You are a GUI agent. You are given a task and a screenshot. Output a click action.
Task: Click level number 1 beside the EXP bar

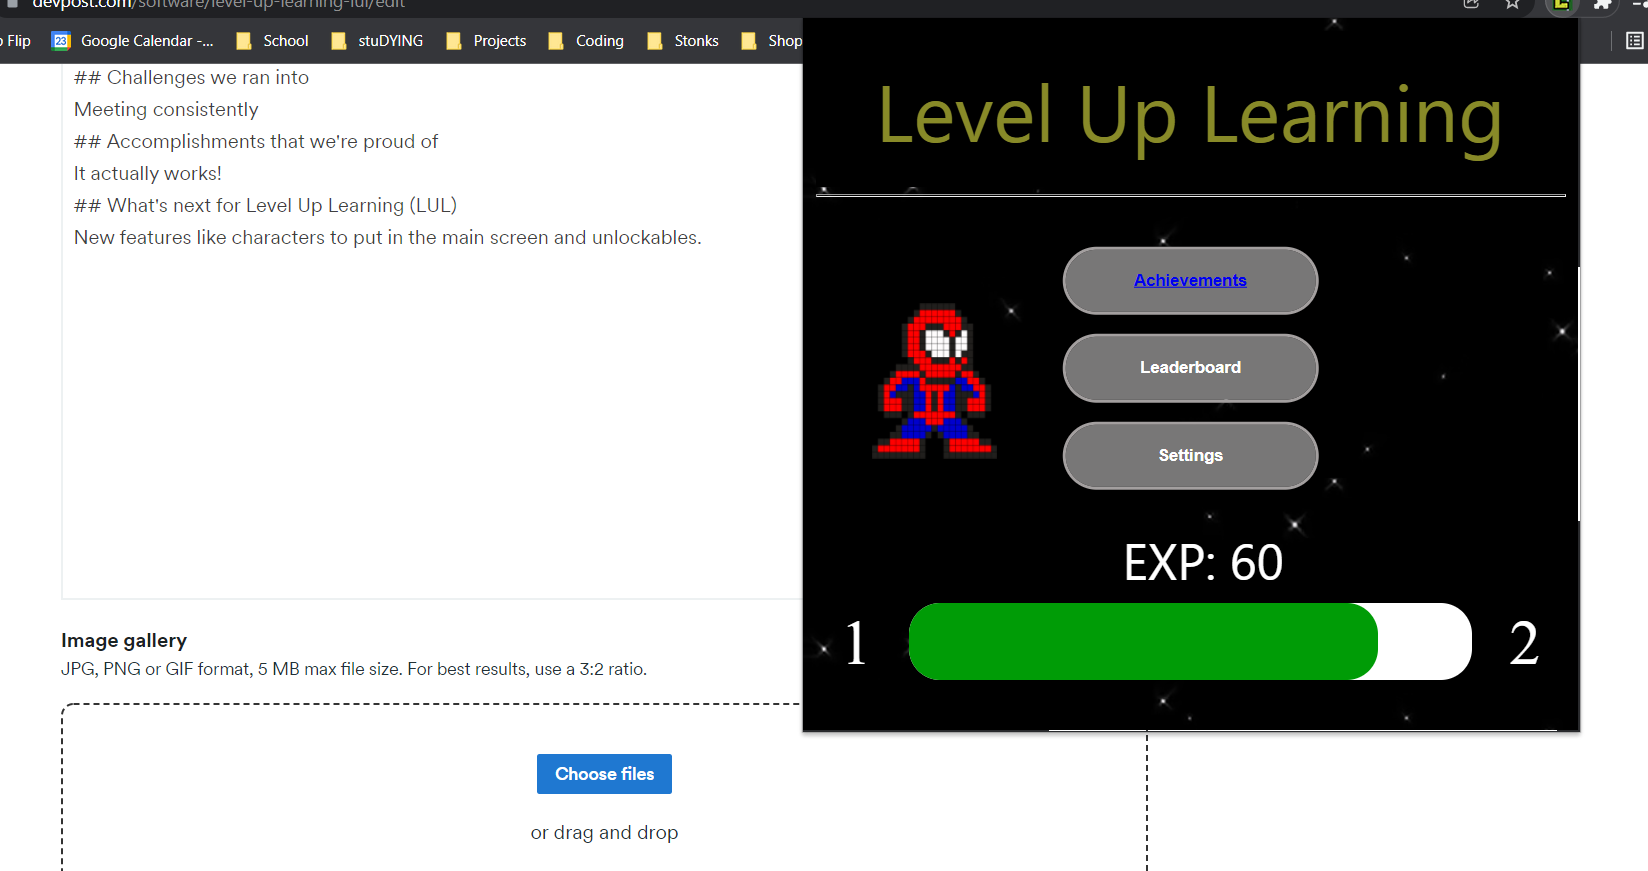pos(856,642)
